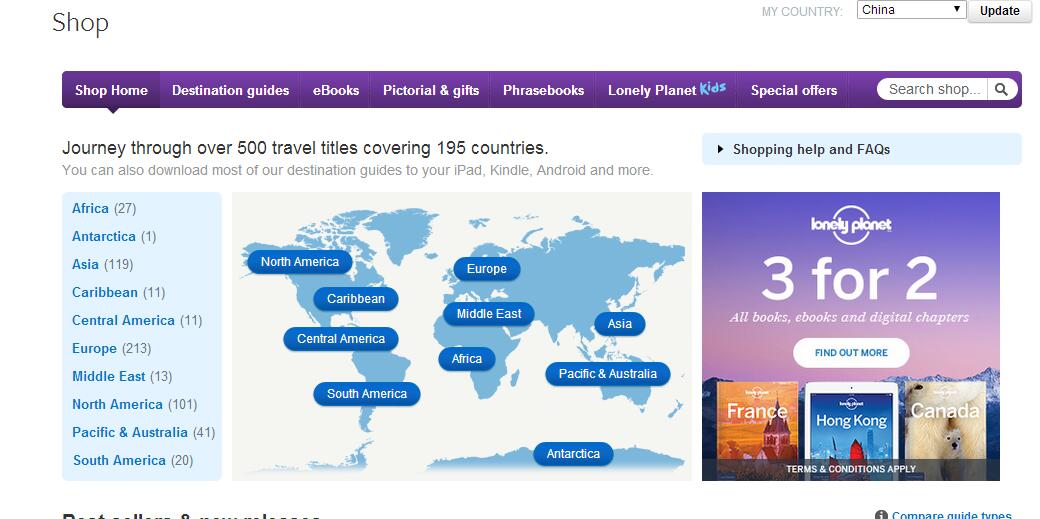Select the Asia label on the map
Screen dimensions: 1040x519
coord(619,324)
